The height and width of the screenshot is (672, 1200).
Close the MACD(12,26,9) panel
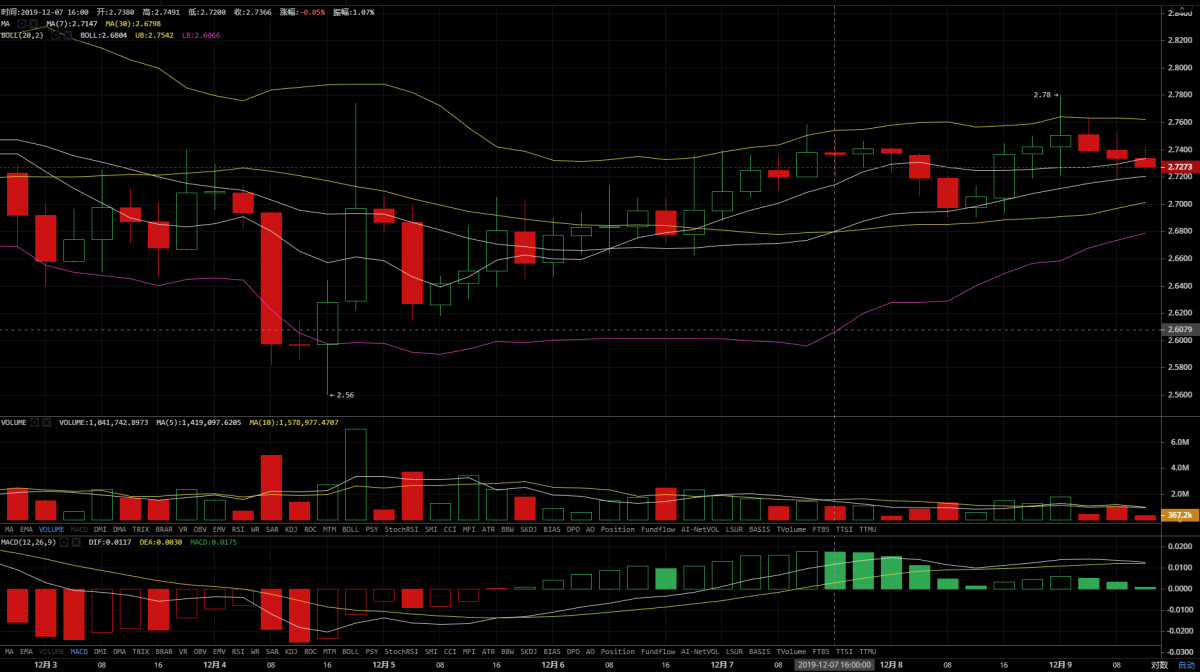[77, 541]
